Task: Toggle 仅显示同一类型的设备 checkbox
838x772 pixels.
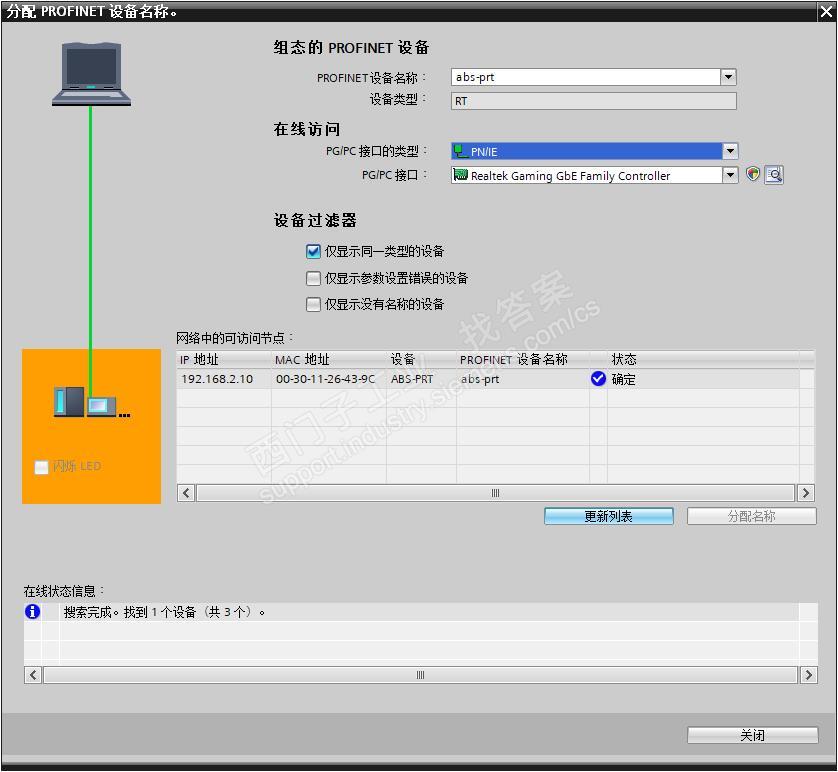Action: pos(313,251)
